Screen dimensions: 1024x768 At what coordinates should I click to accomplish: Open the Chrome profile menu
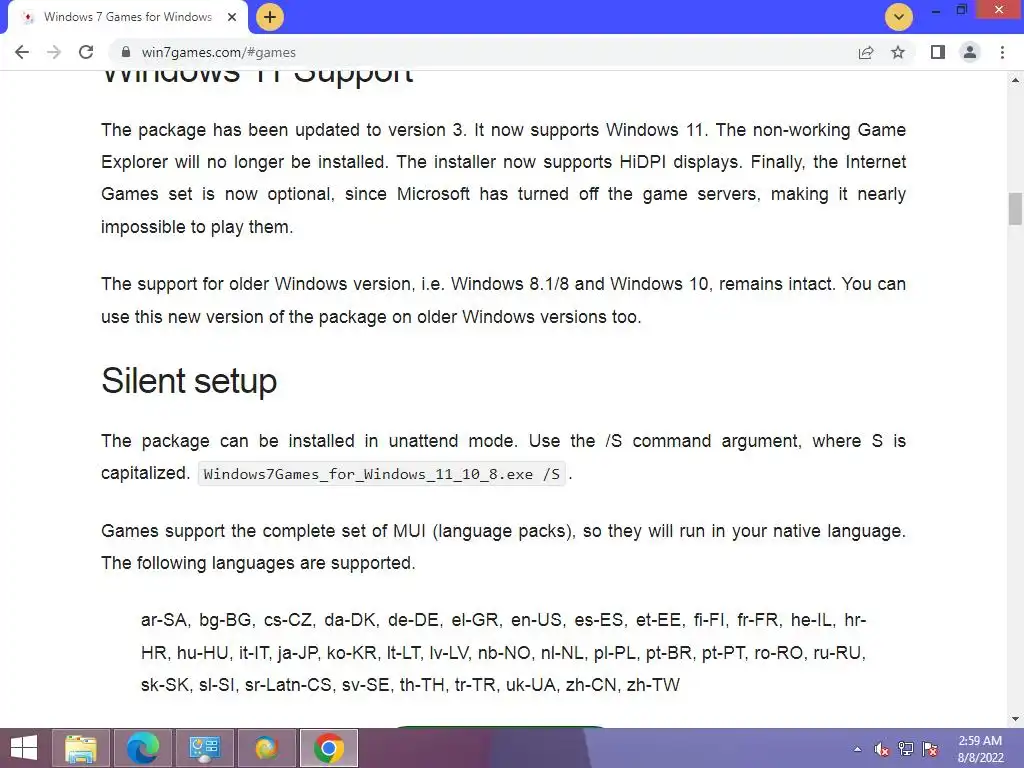970,52
